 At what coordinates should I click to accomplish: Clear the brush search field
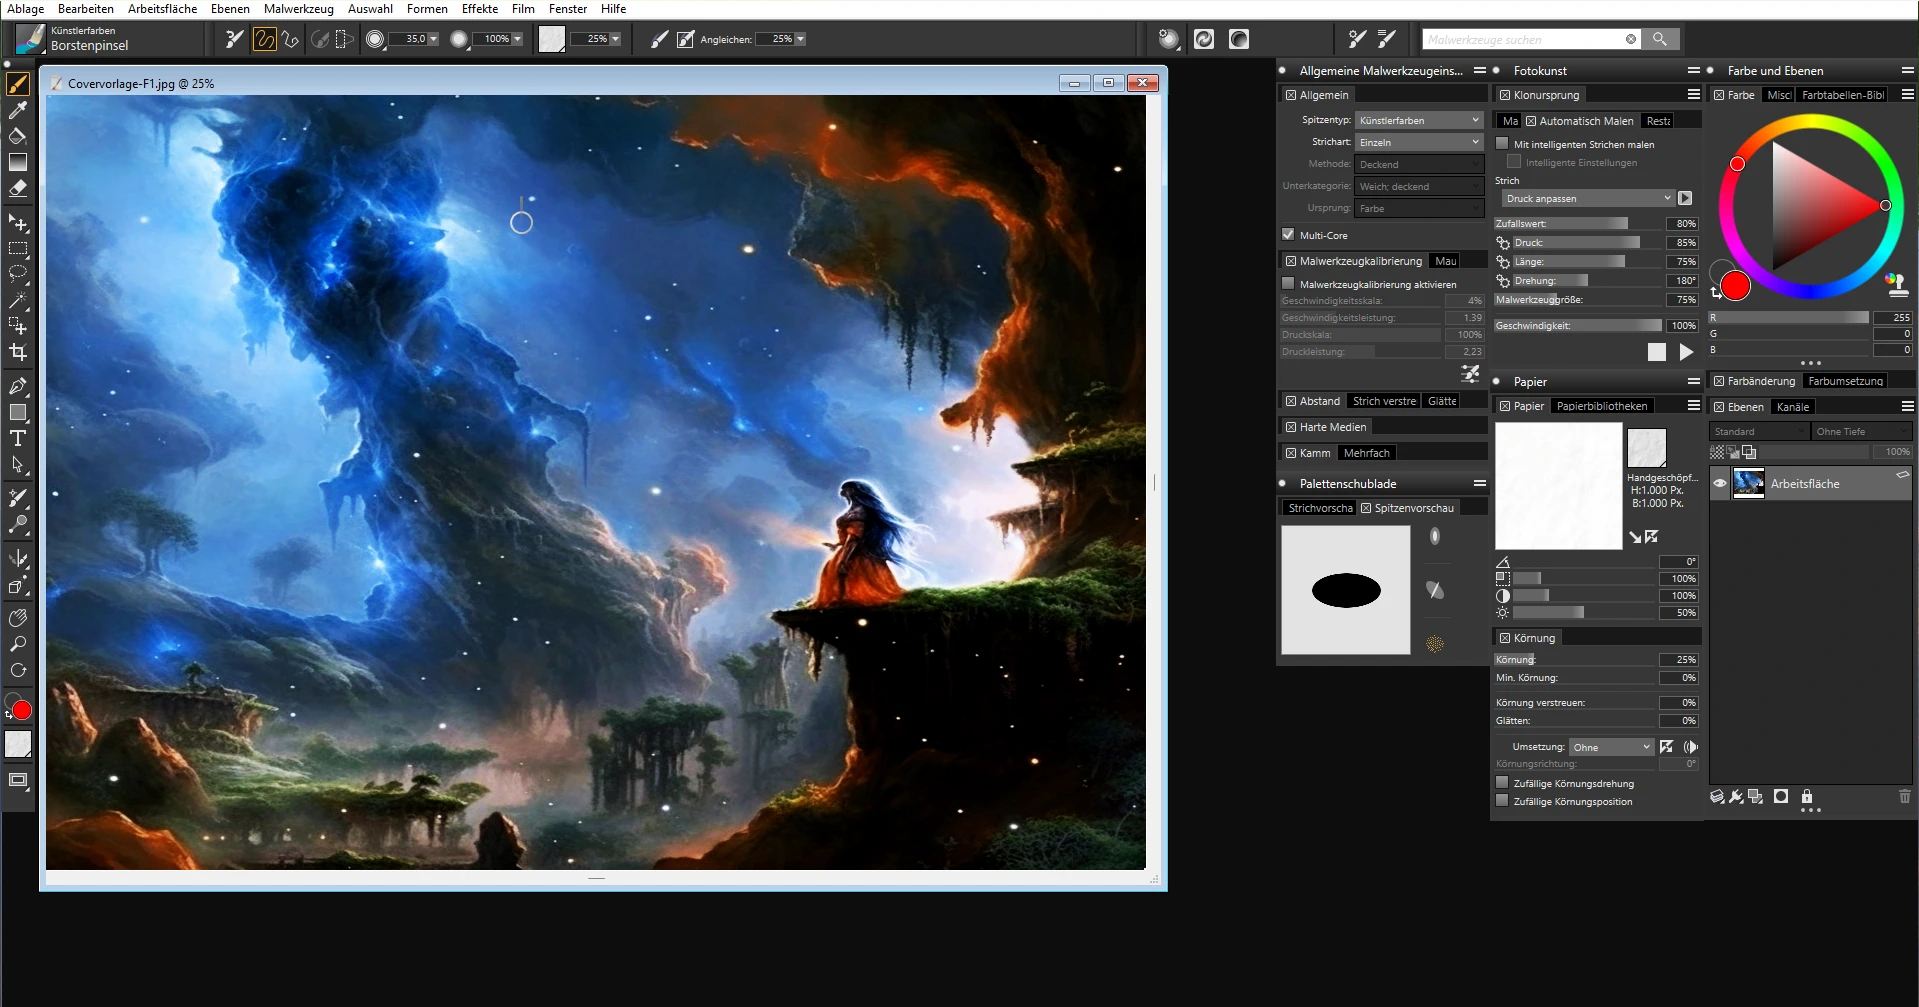(1631, 39)
